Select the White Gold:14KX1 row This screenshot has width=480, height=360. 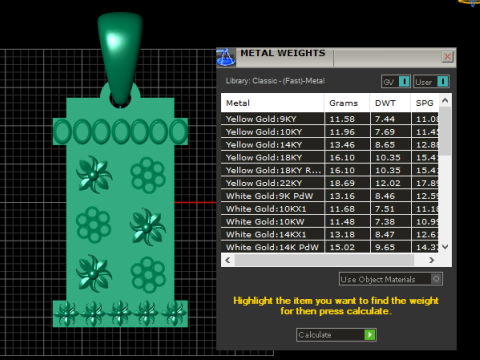click(330, 234)
